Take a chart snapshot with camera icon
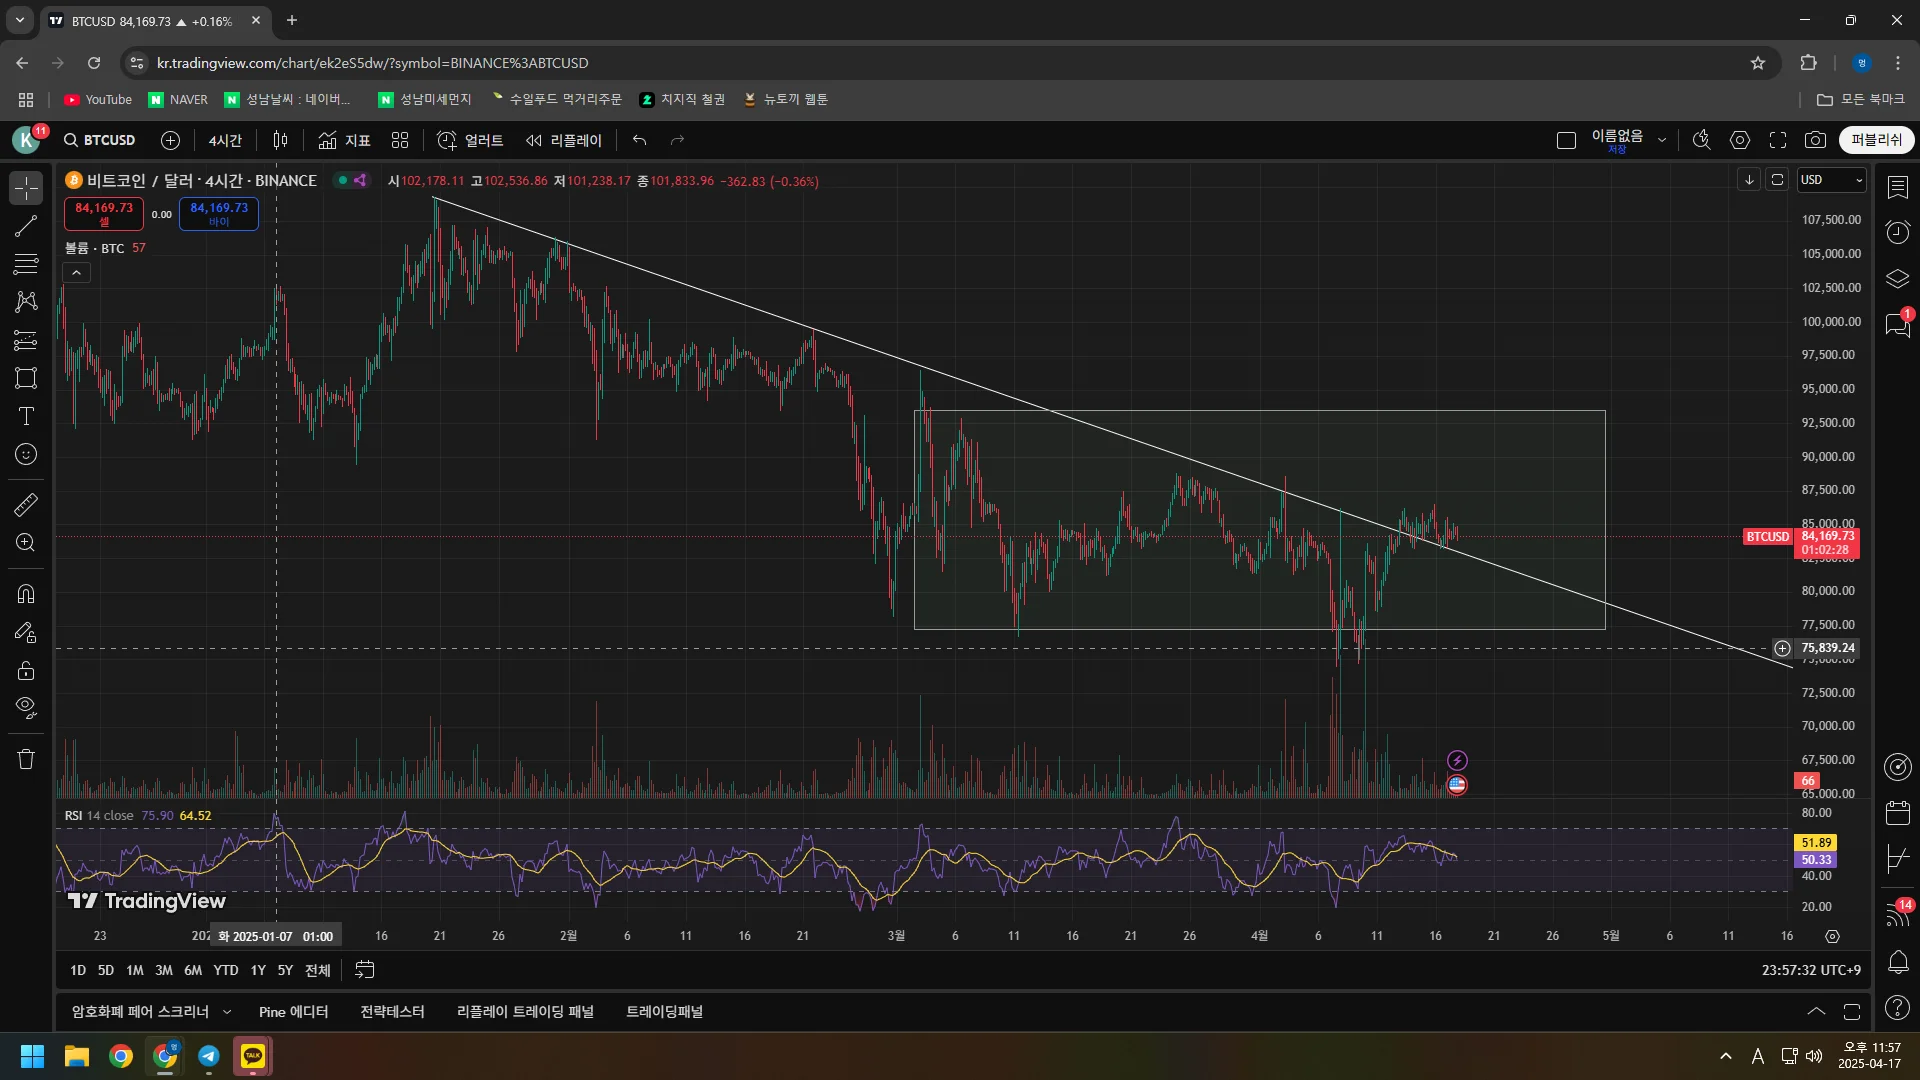 (x=1815, y=140)
